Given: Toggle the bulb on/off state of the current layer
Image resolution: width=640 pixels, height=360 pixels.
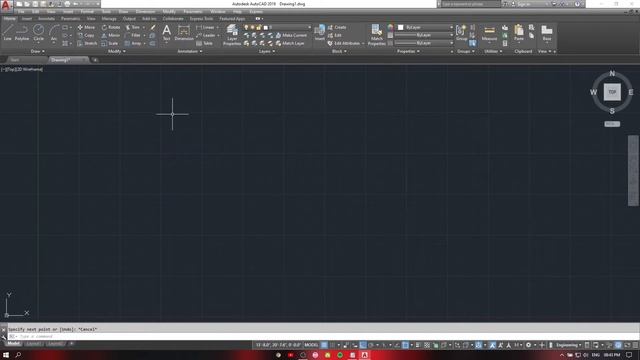Looking at the screenshot, I should [x=246, y=27].
